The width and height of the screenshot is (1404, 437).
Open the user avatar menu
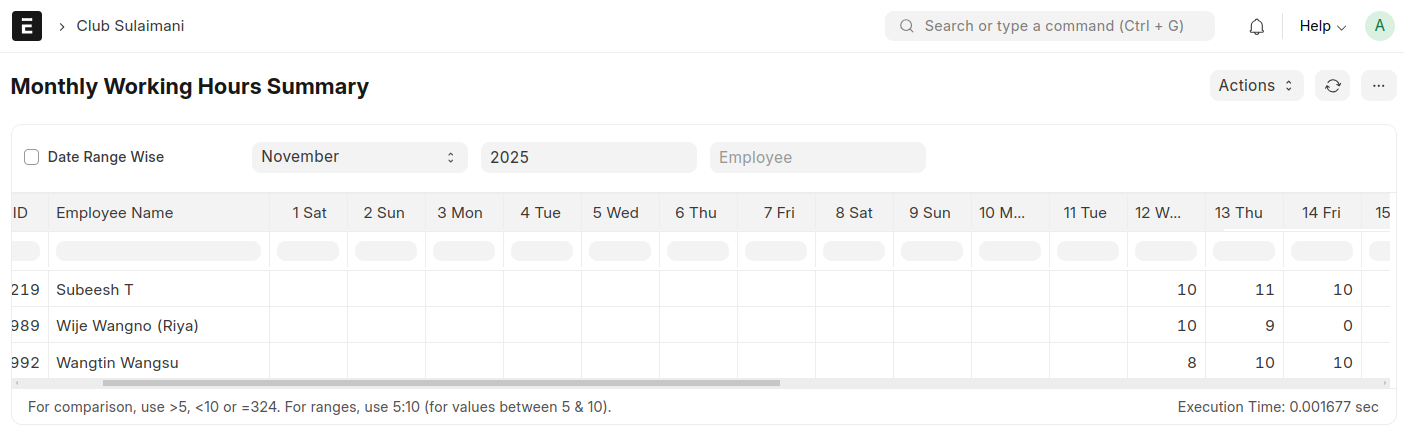(1379, 26)
